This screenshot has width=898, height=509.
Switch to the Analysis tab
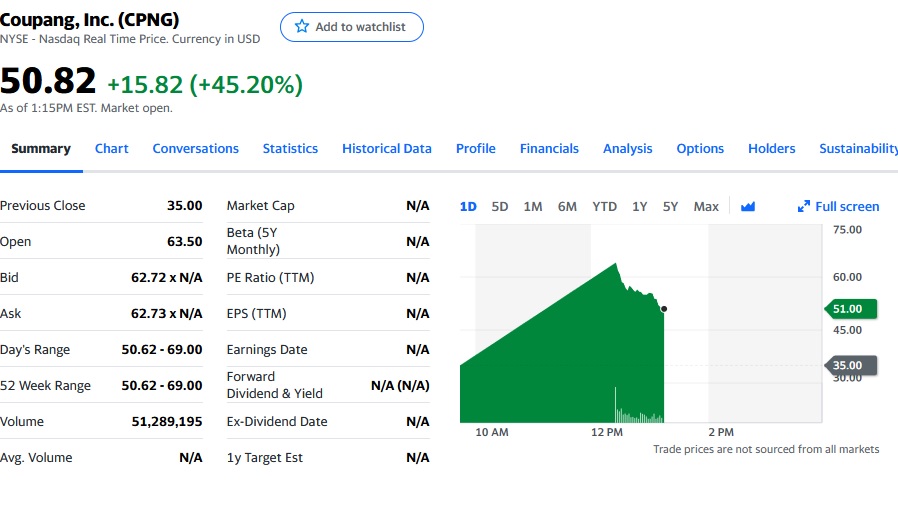[628, 149]
